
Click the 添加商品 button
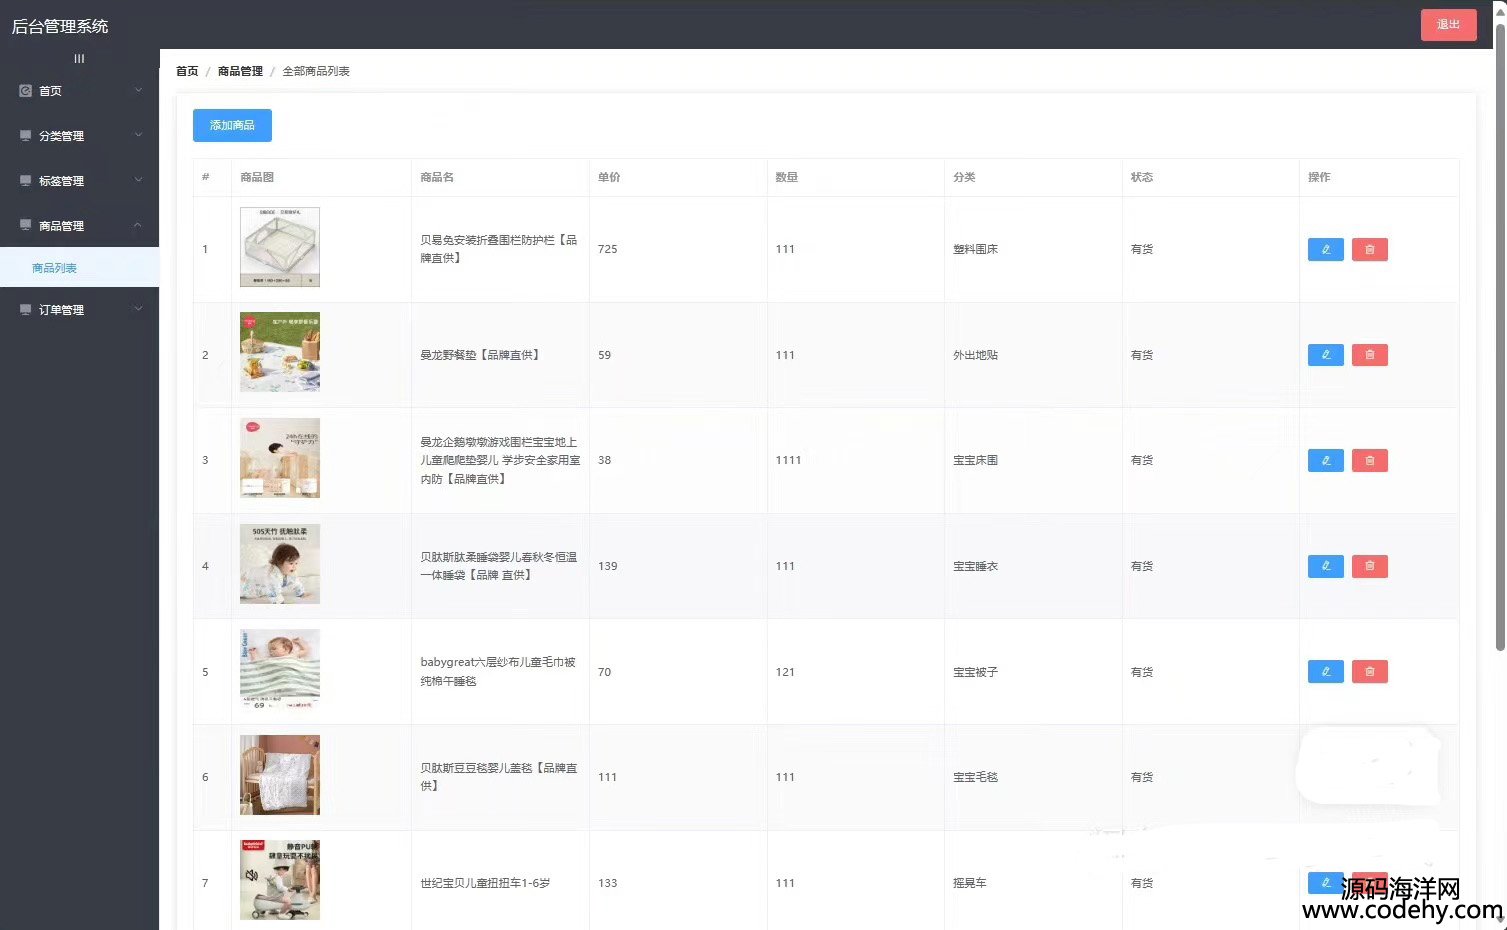pos(232,125)
